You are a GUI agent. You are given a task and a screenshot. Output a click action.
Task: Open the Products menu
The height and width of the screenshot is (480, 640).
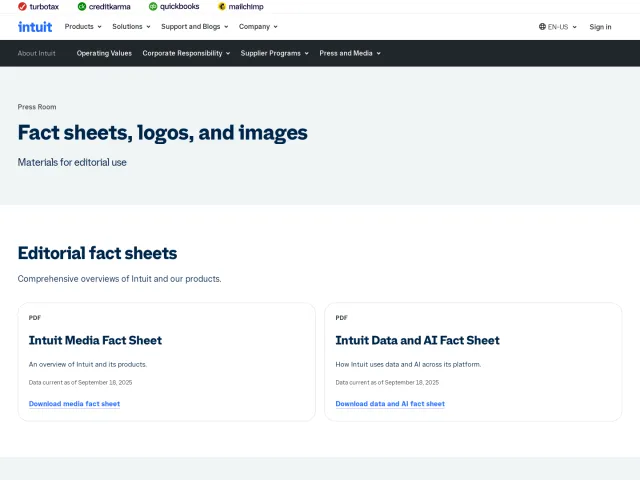(83, 27)
